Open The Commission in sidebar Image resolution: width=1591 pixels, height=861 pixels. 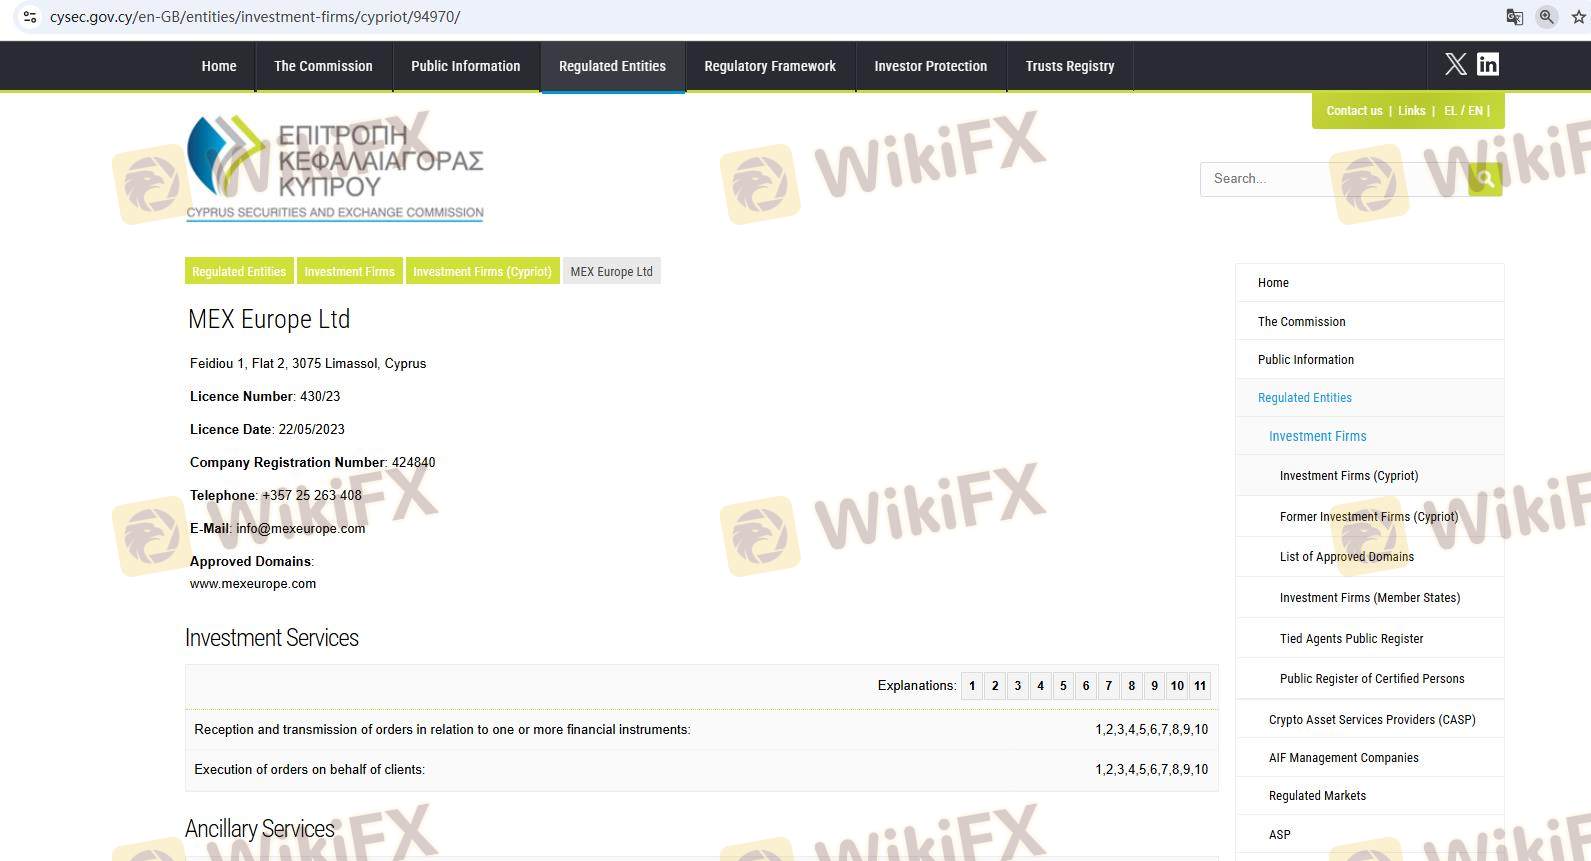coord(1370,322)
